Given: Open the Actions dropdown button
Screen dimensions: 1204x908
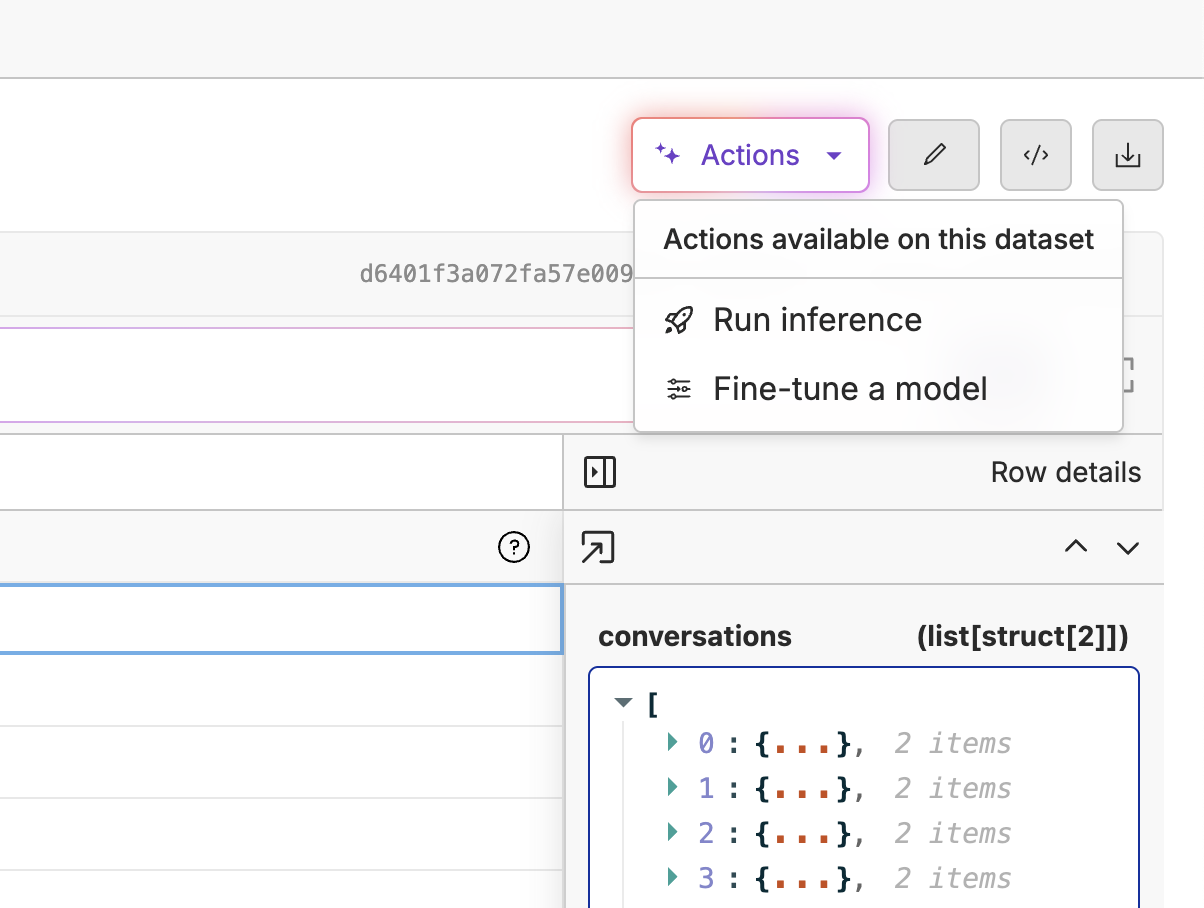Looking at the screenshot, I should point(750,155).
